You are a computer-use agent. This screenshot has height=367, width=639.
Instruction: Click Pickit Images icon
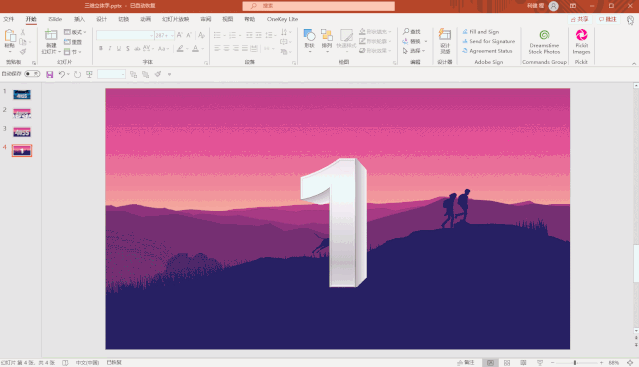[x=581, y=35]
